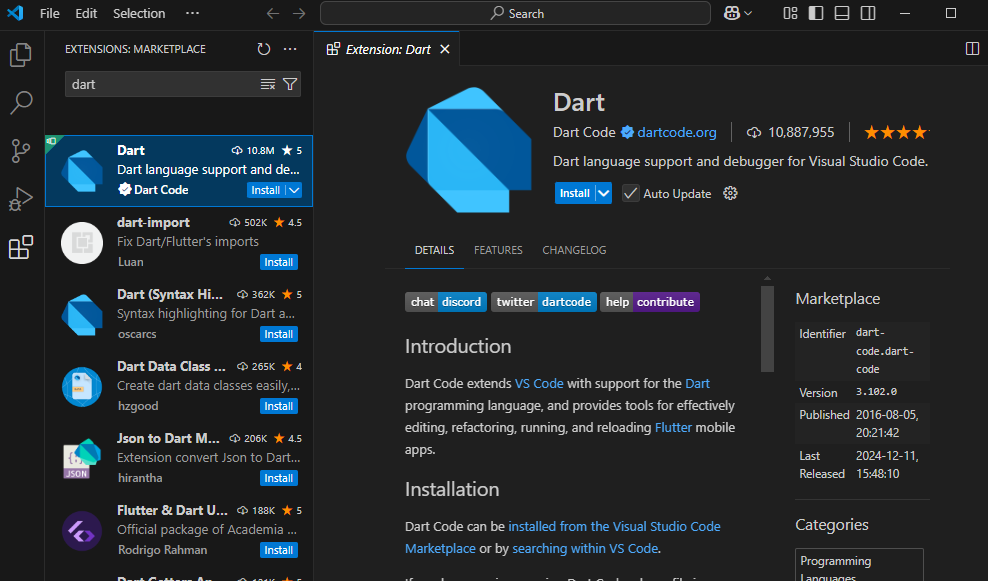
Task: Open 'searching within VS Code' link
Action: 585,549
